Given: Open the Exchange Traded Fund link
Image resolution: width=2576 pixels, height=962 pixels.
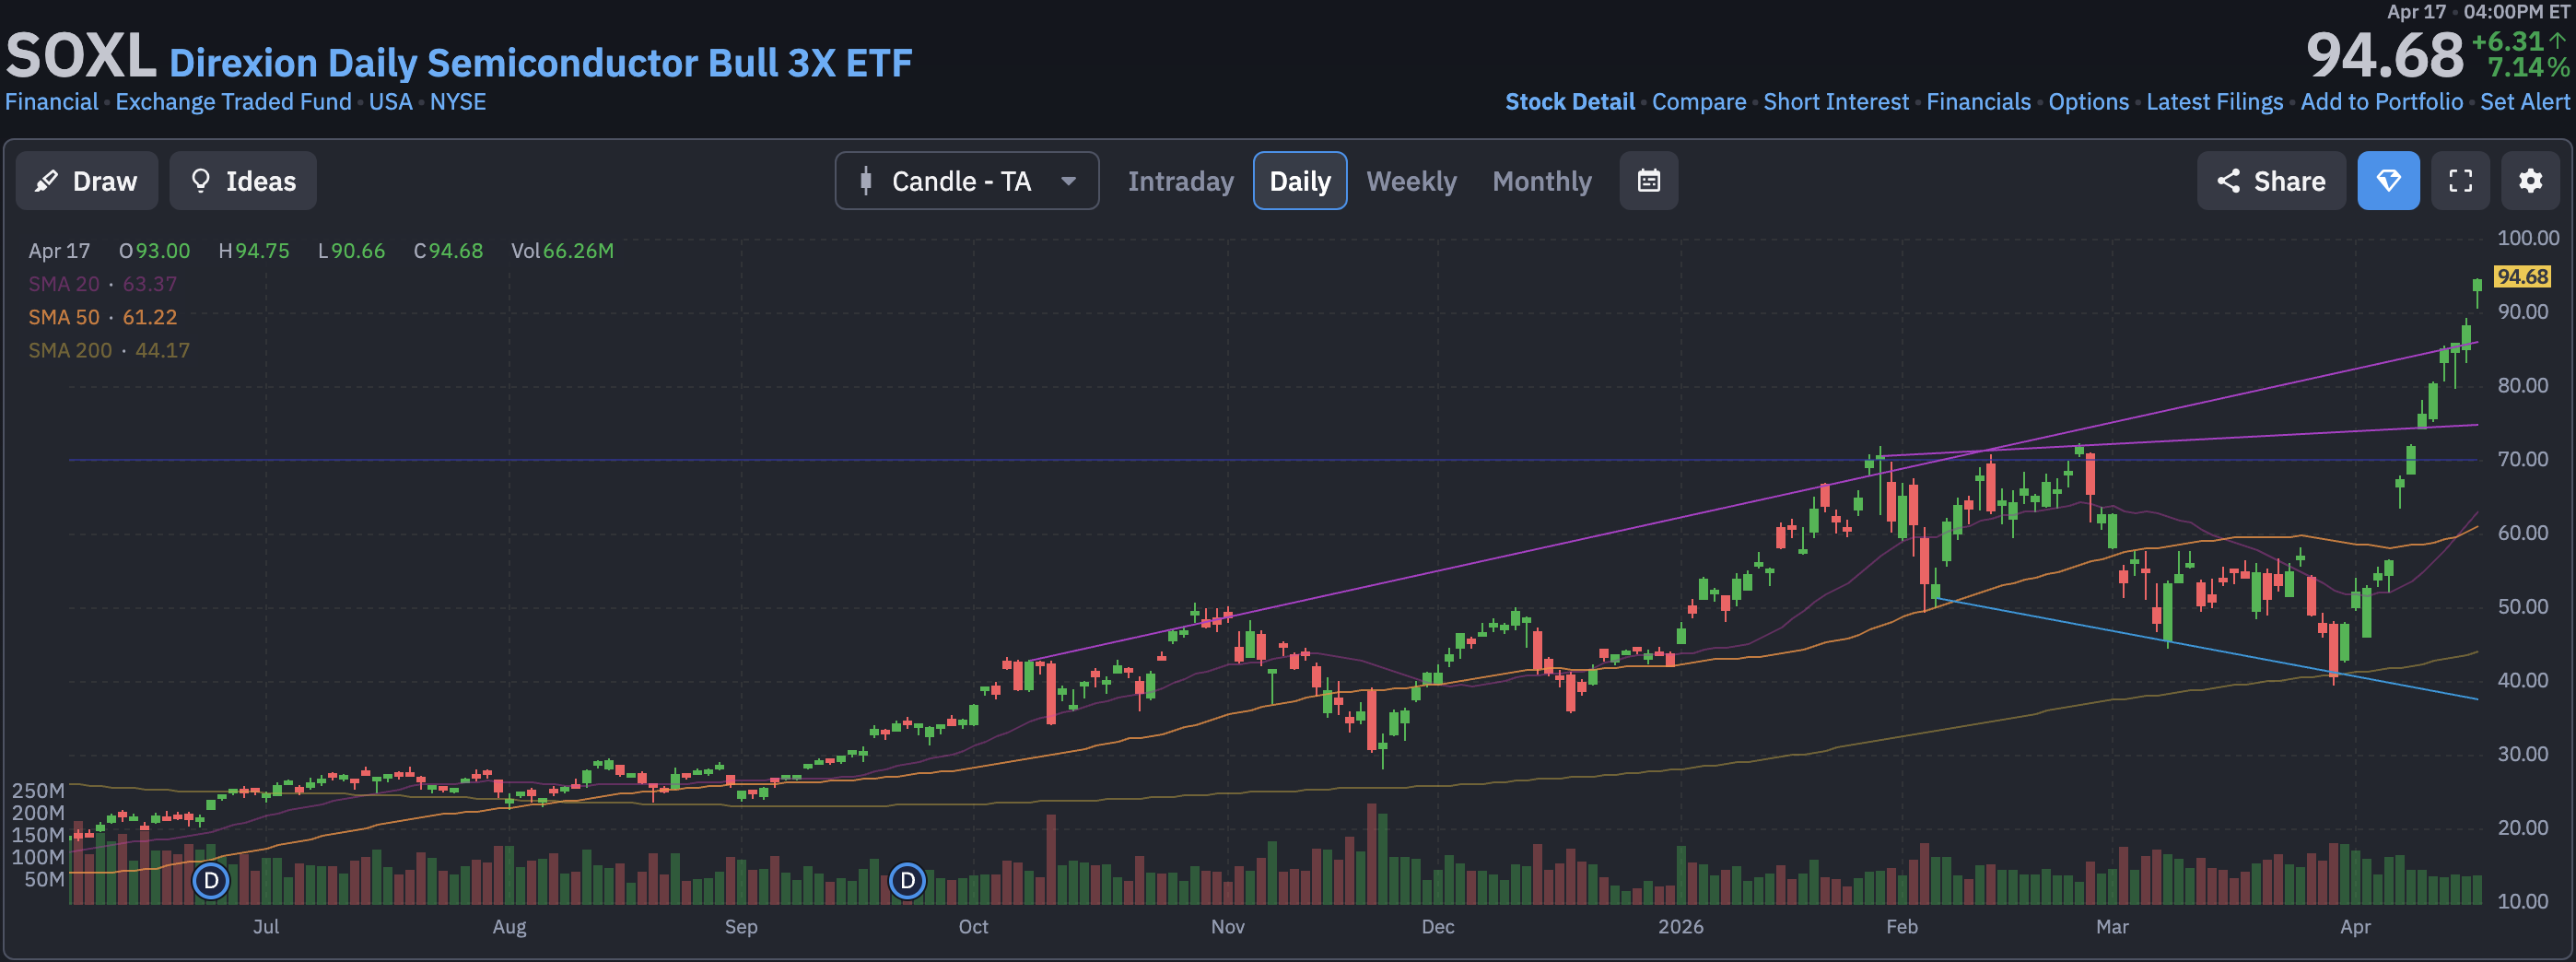Looking at the screenshot, I should tap(234, 102).
